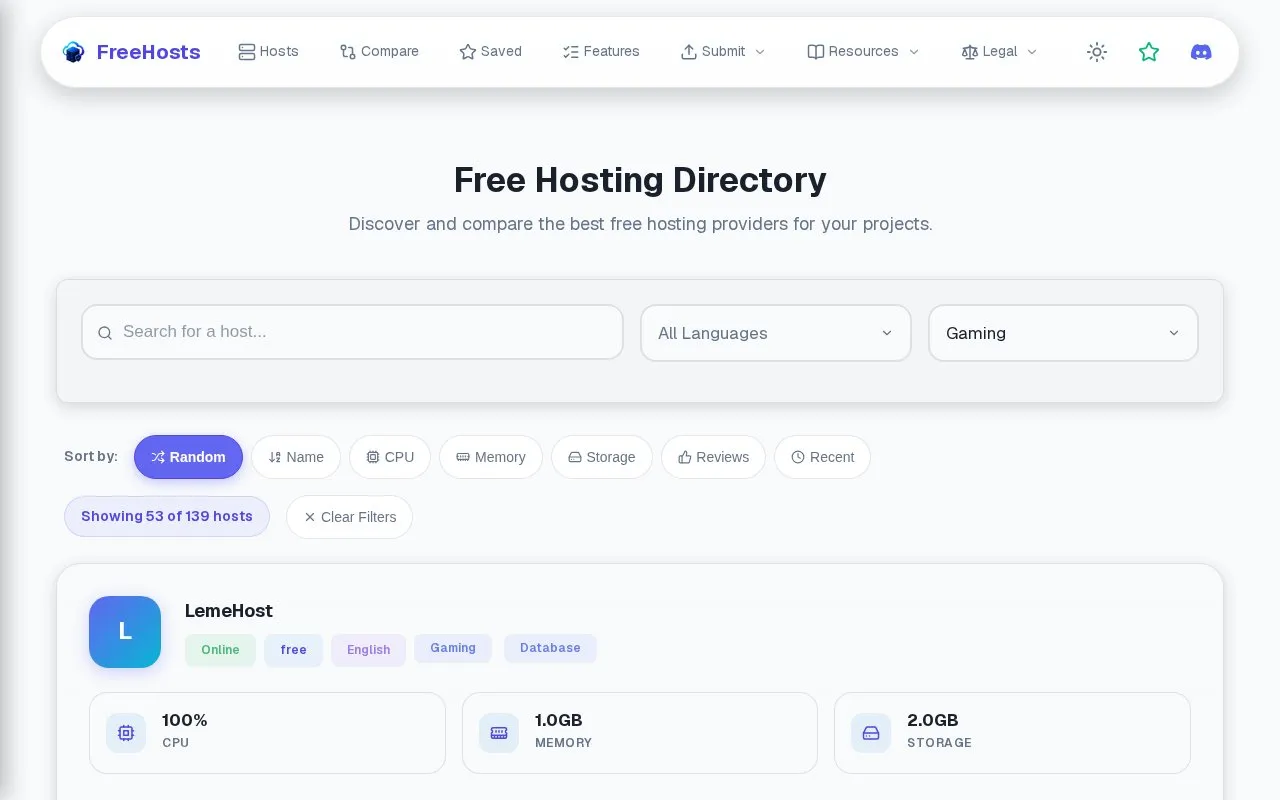Open the All Languages dropdown
This screenshot has height=800, width=1280.
tap(776, 333)
